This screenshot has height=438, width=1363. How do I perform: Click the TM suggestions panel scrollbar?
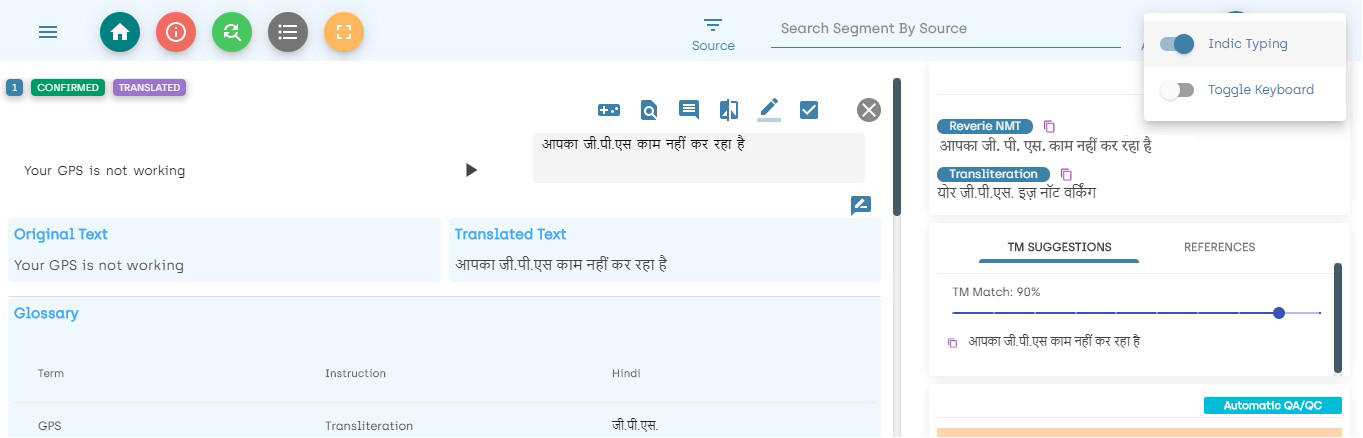(x=1338, y=317)
